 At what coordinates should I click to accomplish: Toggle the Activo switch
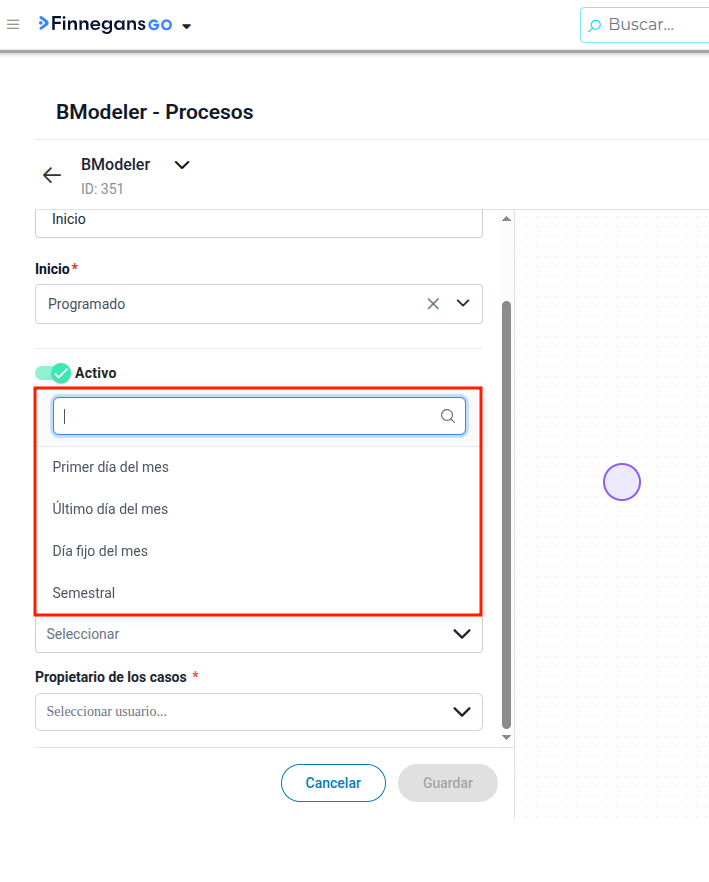pos(53,373)
